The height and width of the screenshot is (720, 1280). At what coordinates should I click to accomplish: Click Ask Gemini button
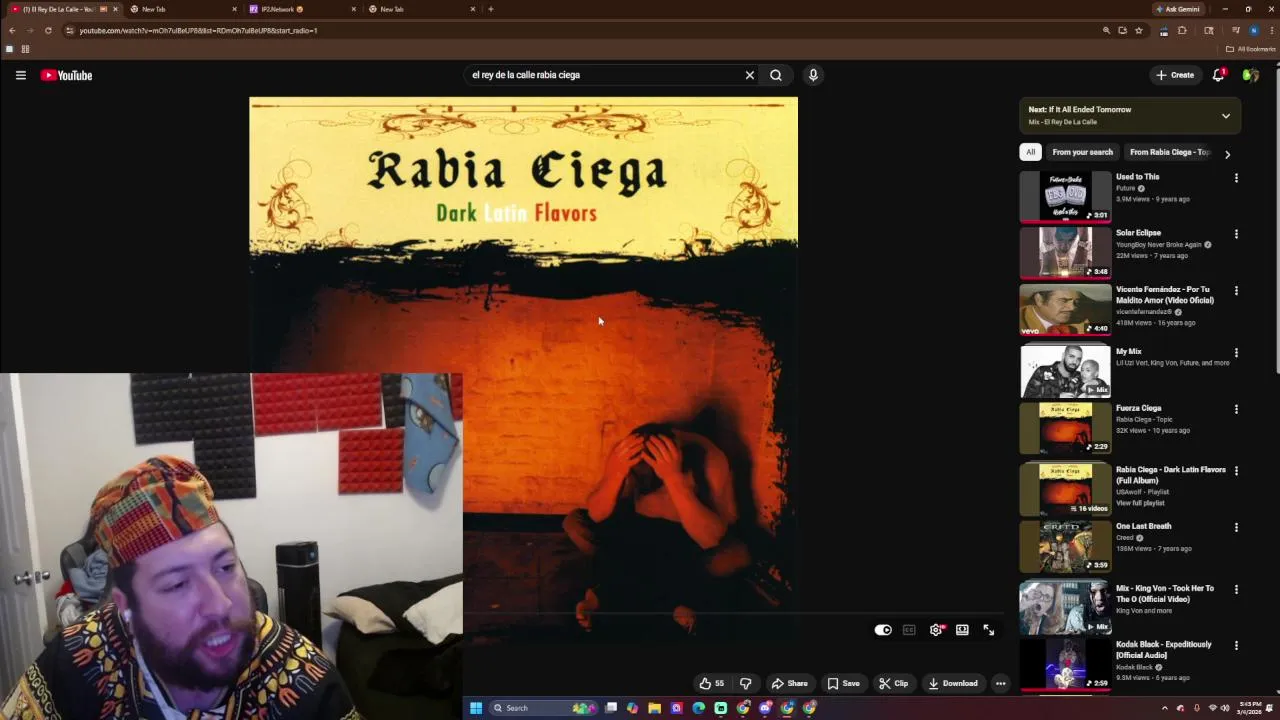point(1178,9)
